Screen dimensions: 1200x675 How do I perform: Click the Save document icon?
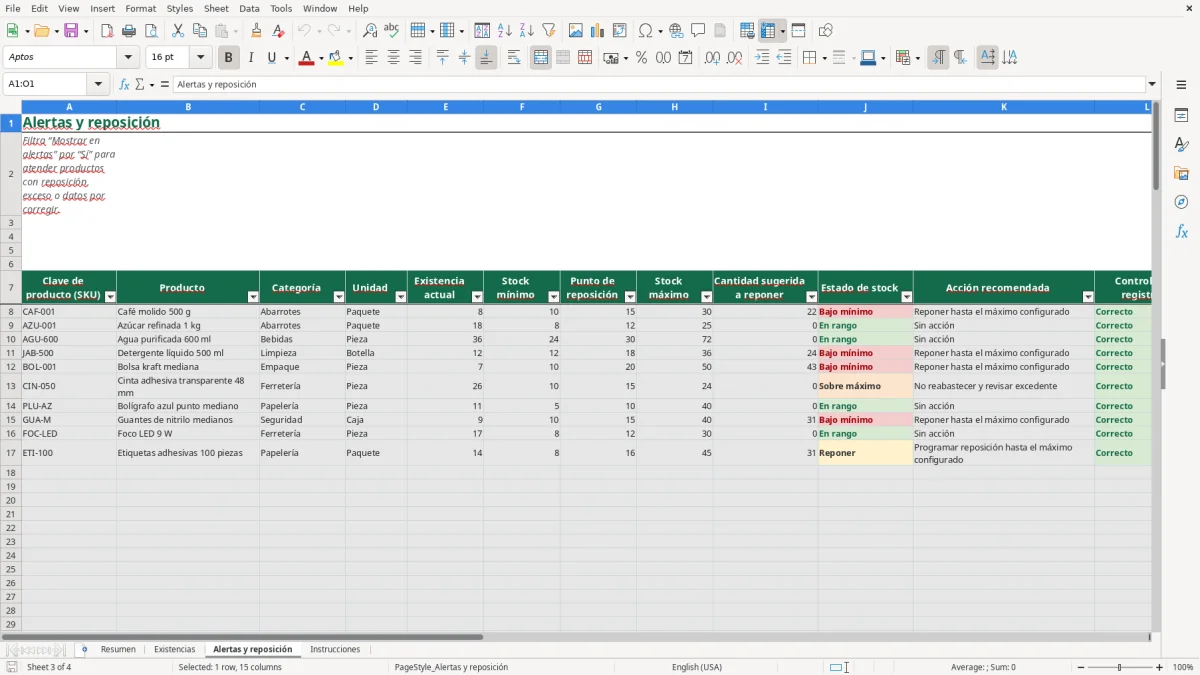pos(71,31)
